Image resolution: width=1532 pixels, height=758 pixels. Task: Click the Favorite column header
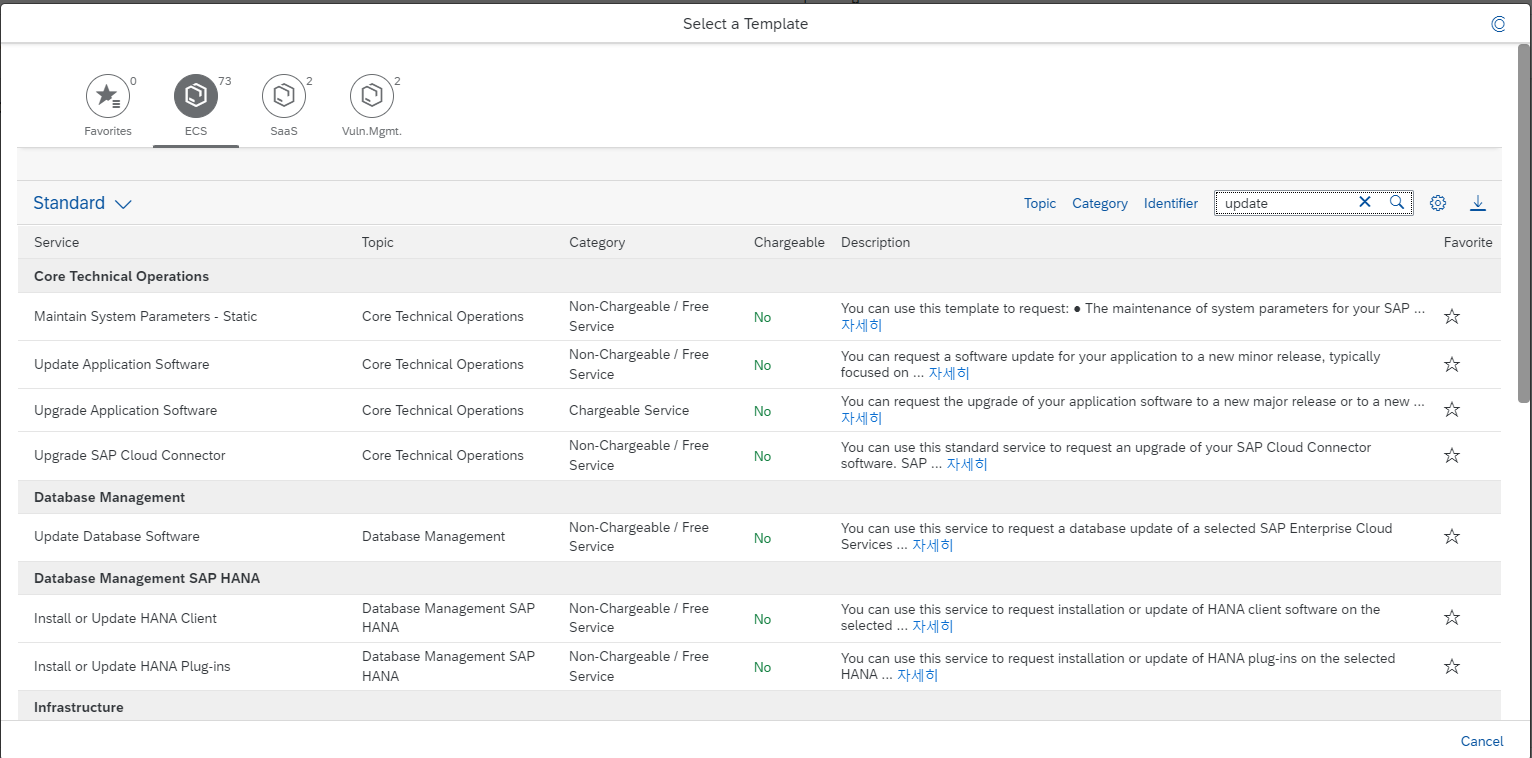[x=1468, y=242]
